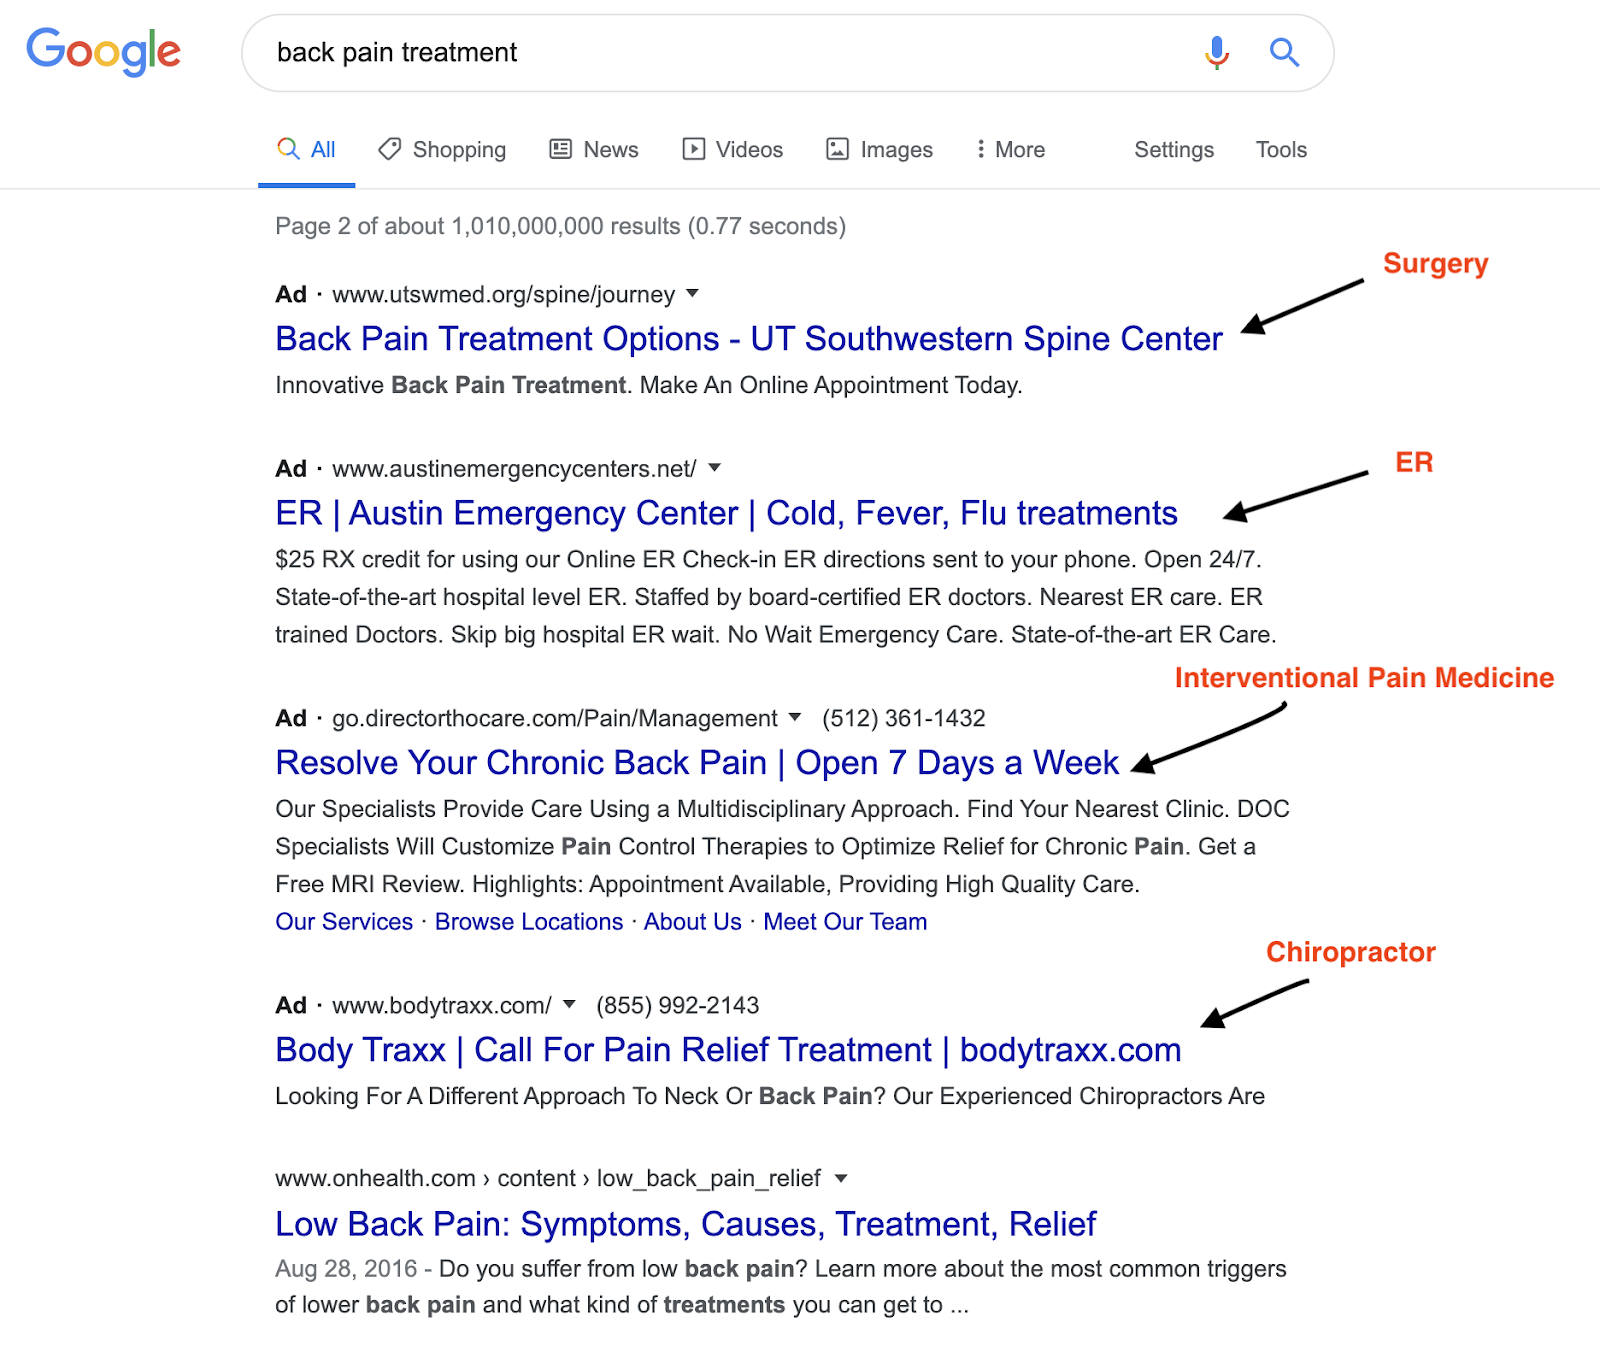Open the More search categories menu
The height and width of the screenshot is (1364, 1600).
1011,150
